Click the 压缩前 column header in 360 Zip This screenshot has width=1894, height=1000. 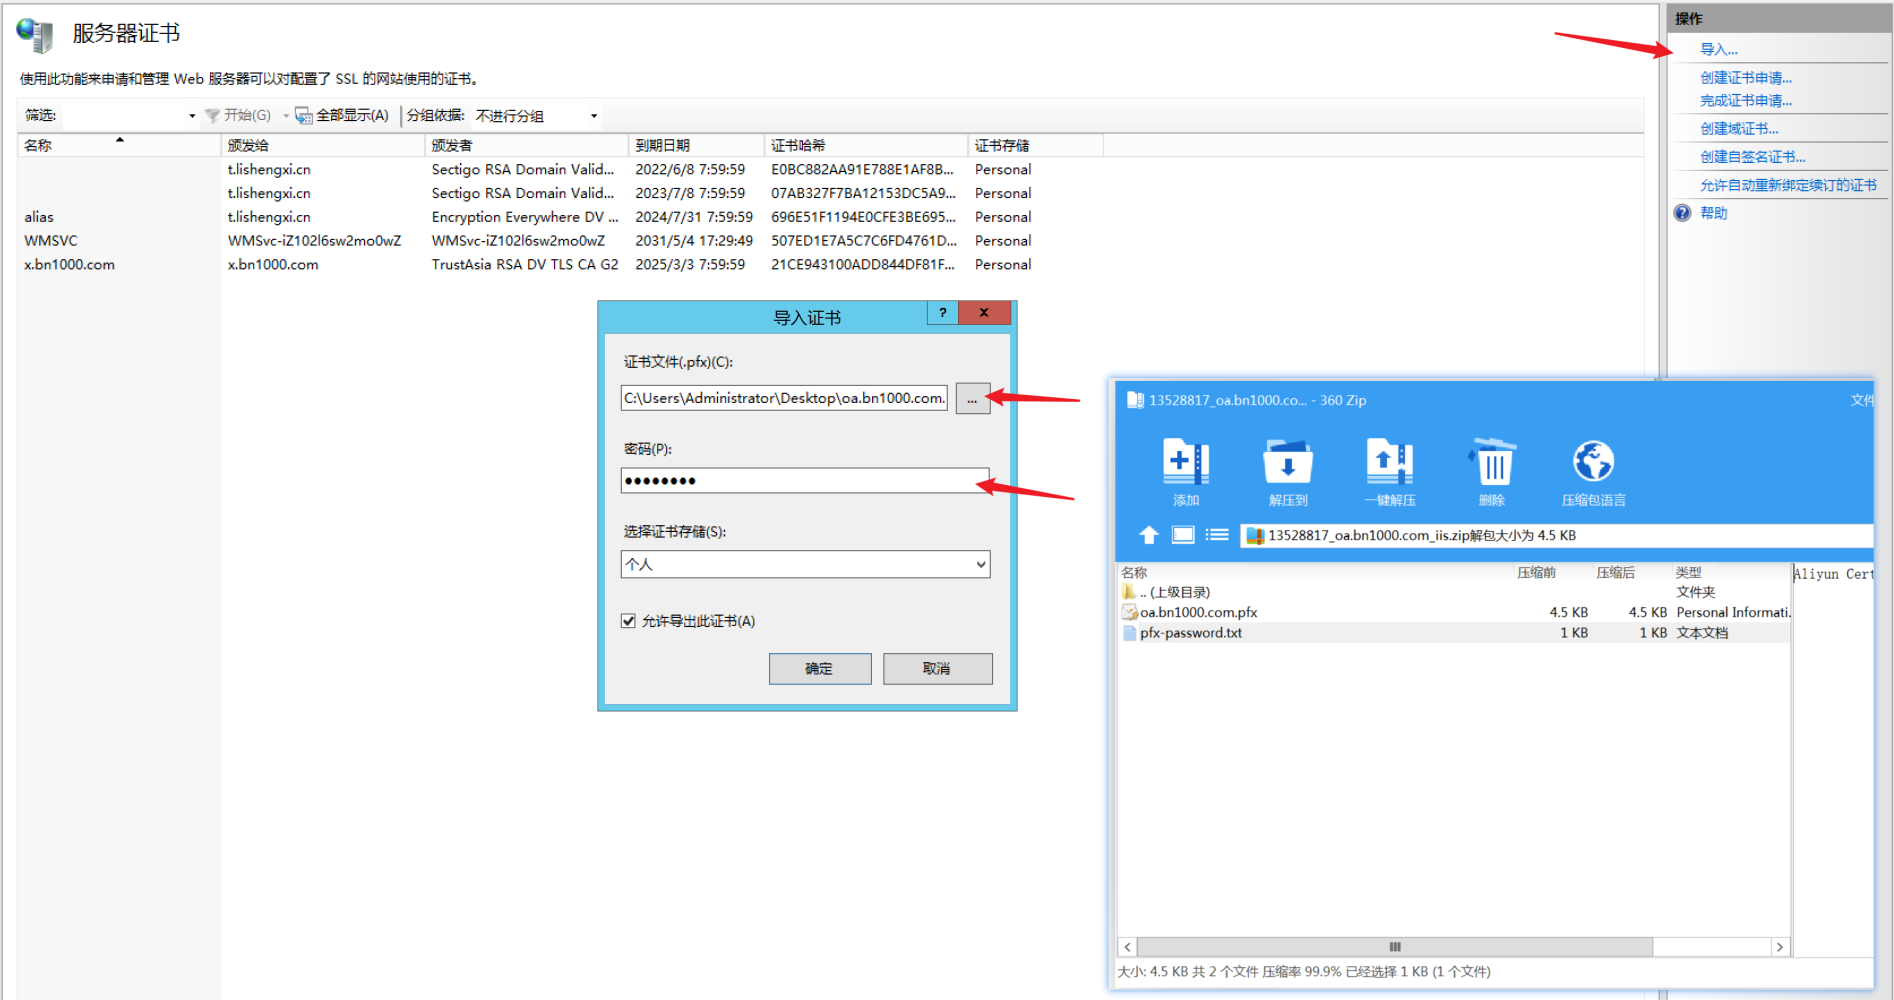tap(1536, 573)
